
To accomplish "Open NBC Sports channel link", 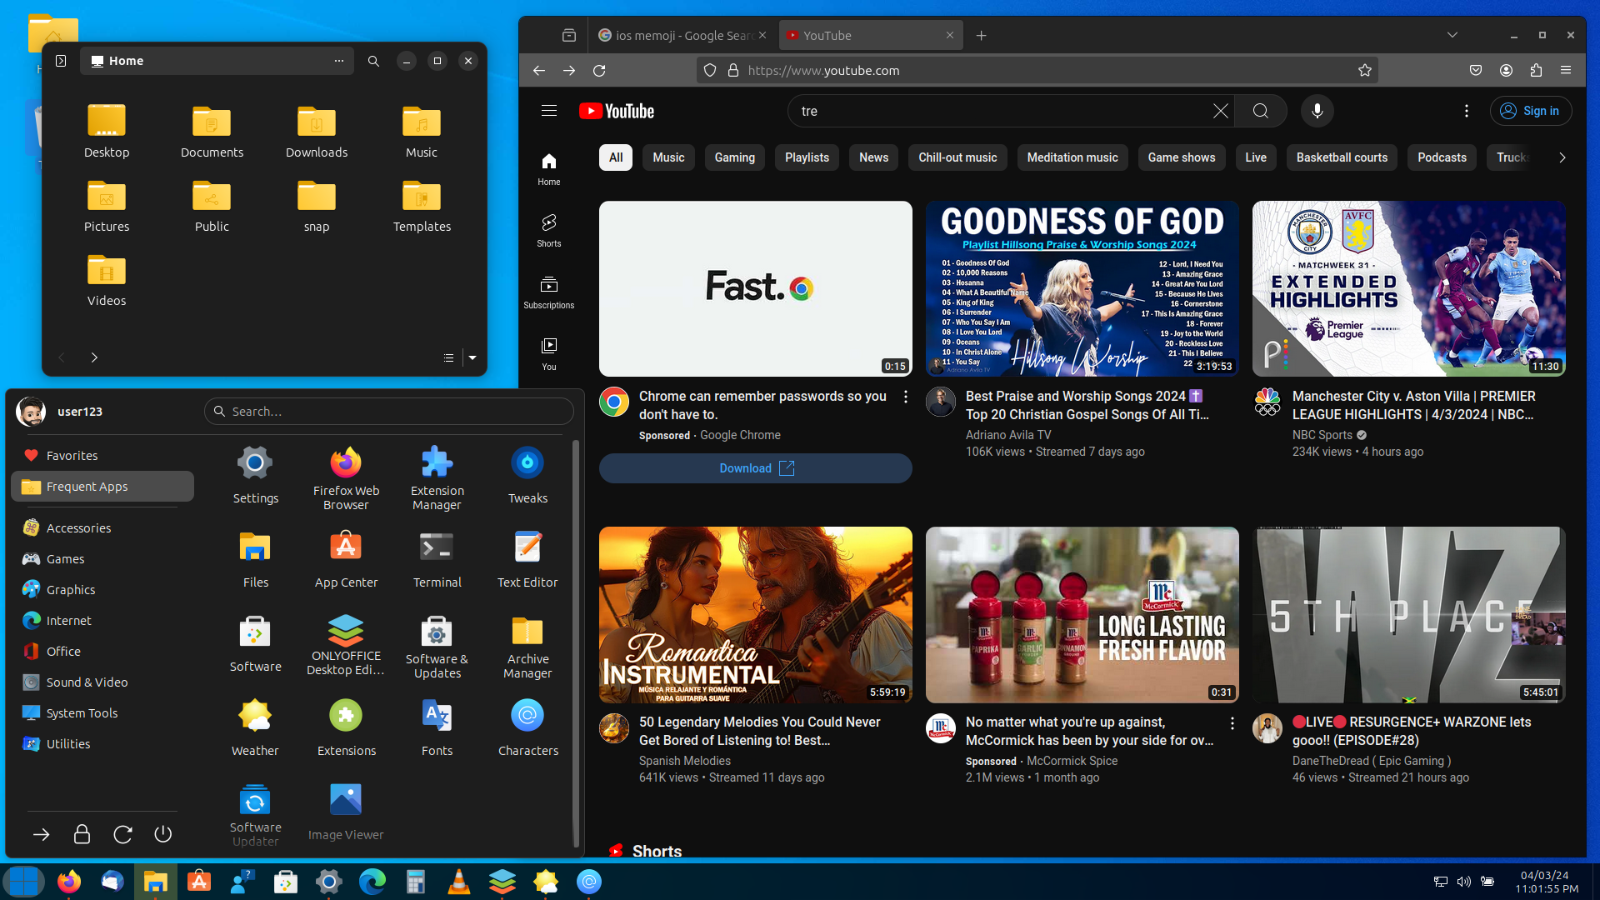I will (1322, 435).
